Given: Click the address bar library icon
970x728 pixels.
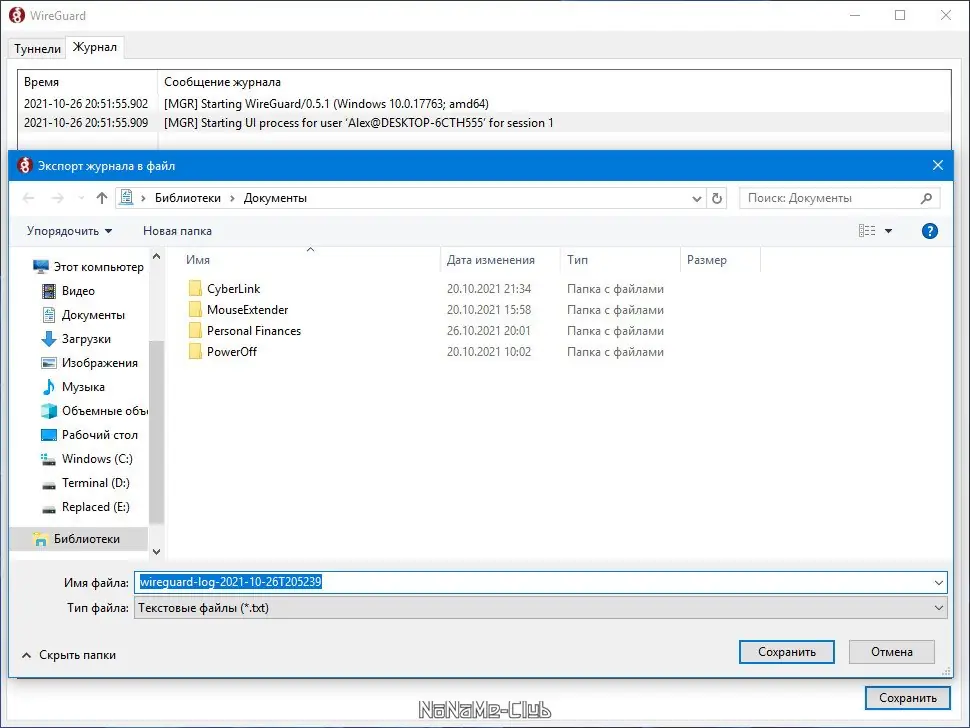Looking at the screenshot, I should (126, 197).
